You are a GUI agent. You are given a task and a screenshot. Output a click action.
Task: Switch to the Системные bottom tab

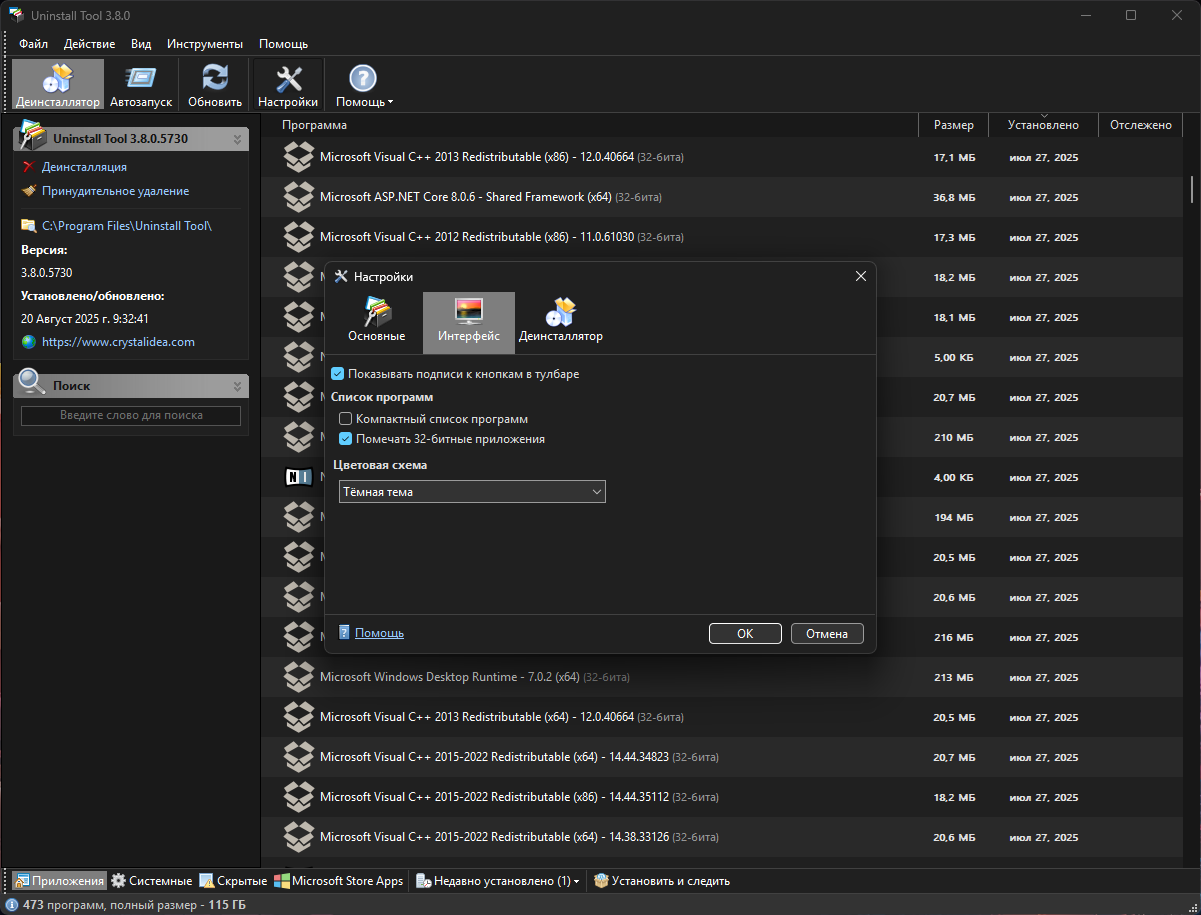pos(151,881)
